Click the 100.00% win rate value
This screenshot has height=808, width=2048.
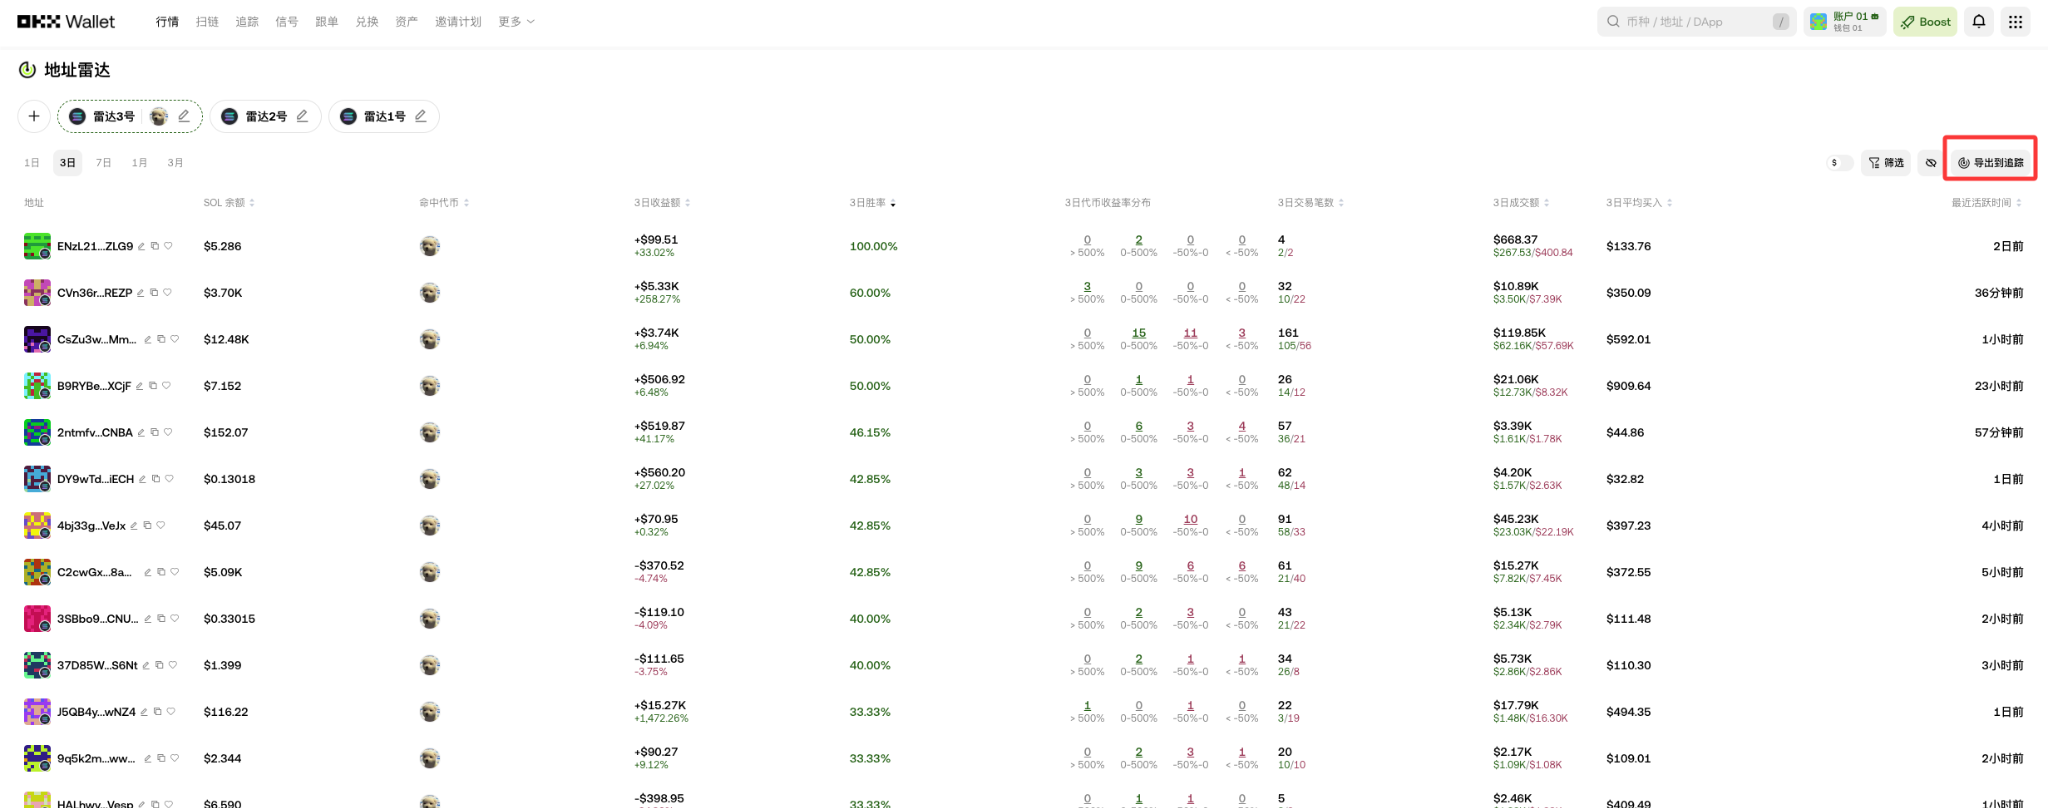(x=873, y=246)
